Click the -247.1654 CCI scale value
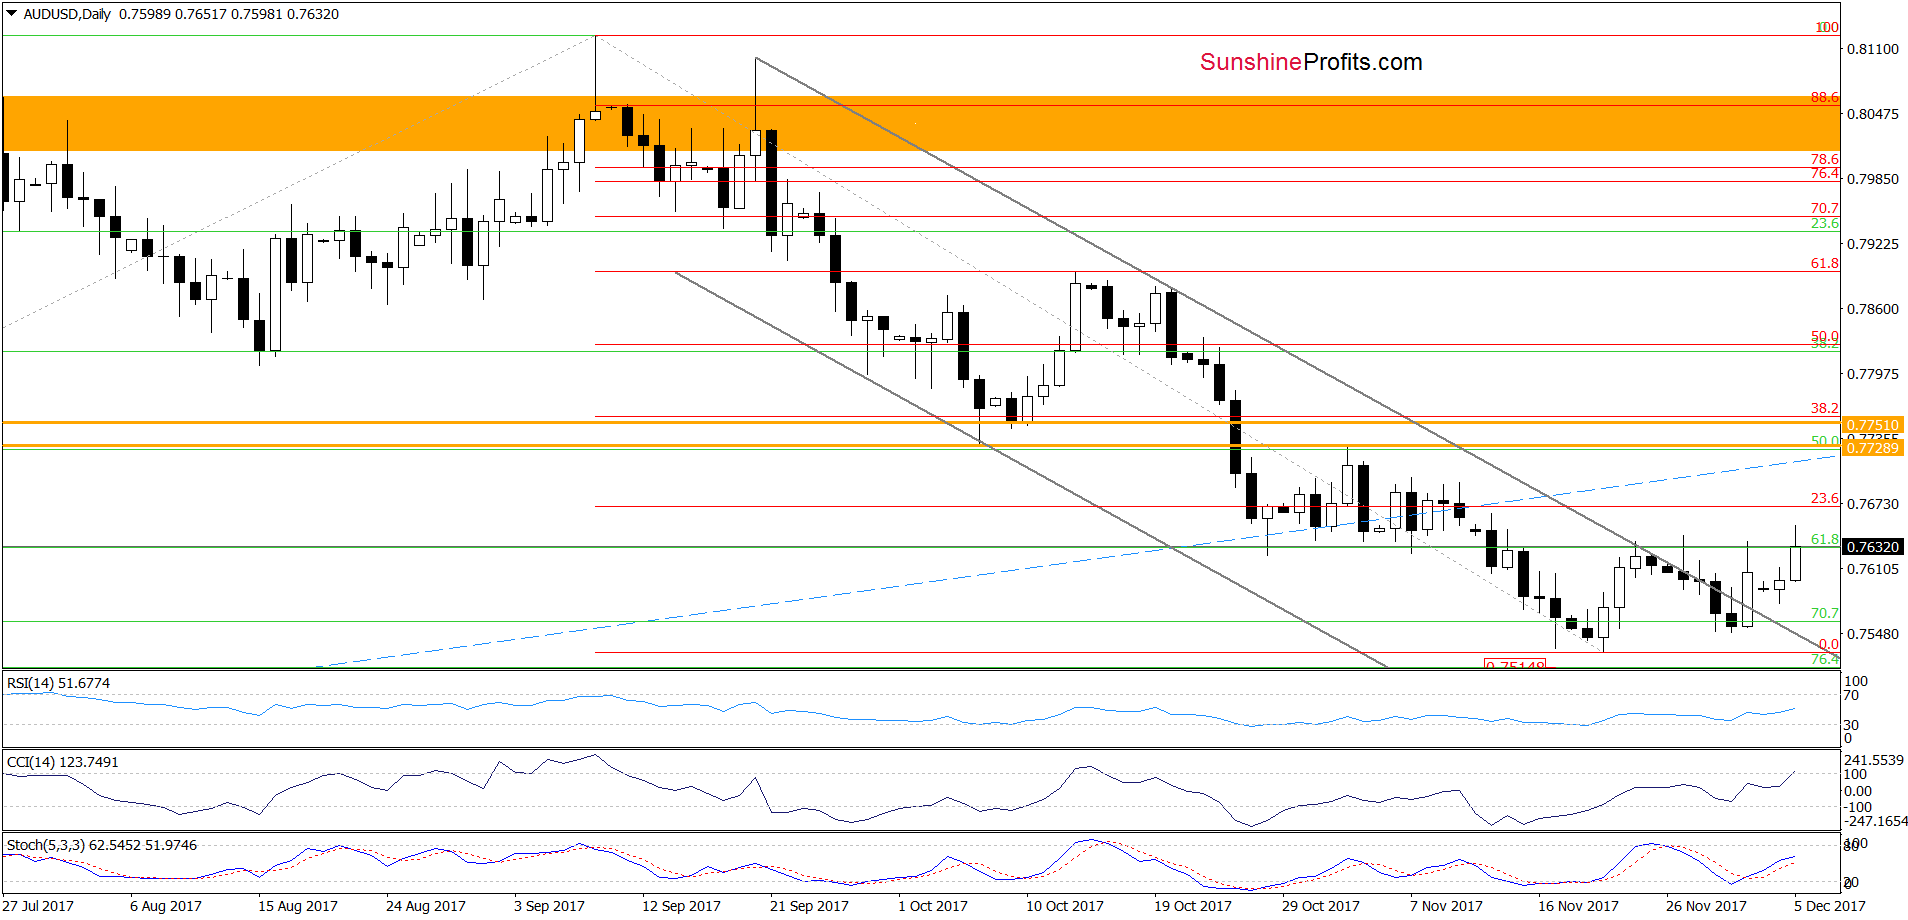The height and width of the screenshot is (920, 1908). [x=1876, y=821]
